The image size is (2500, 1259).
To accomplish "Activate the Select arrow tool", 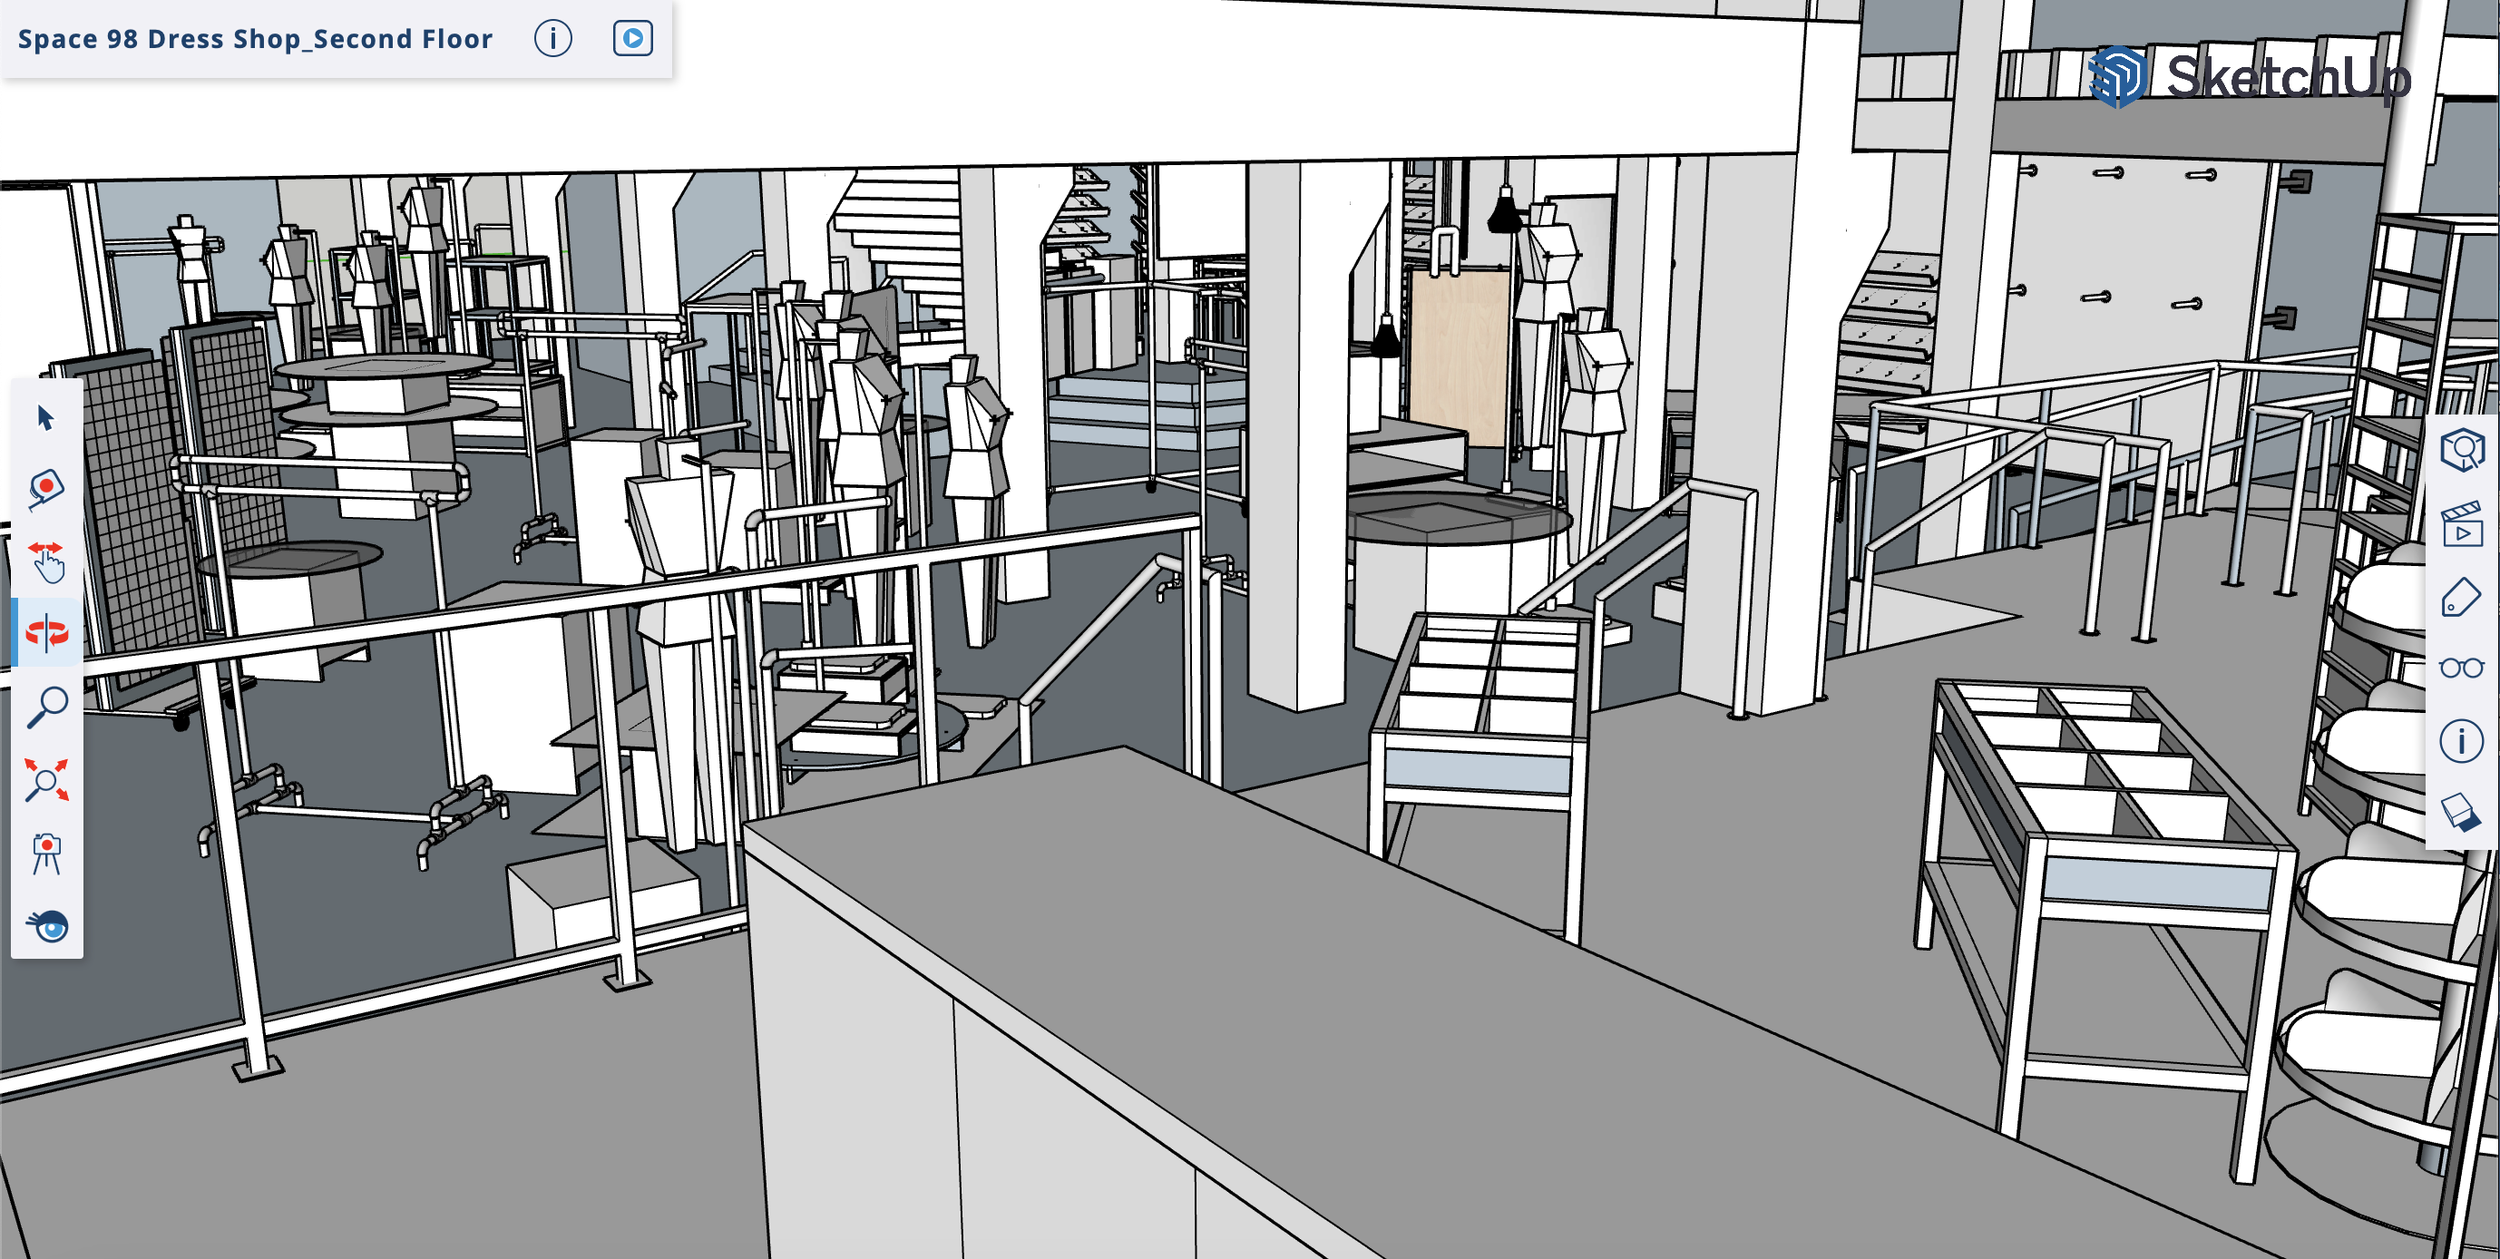I will point(46,417).
